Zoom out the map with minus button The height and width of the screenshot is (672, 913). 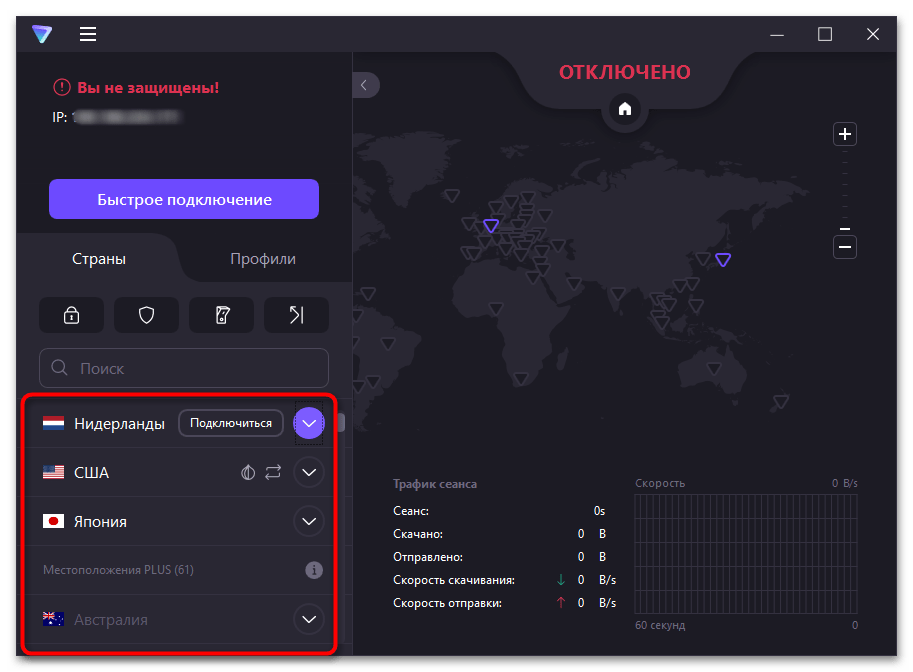[845, 247]
